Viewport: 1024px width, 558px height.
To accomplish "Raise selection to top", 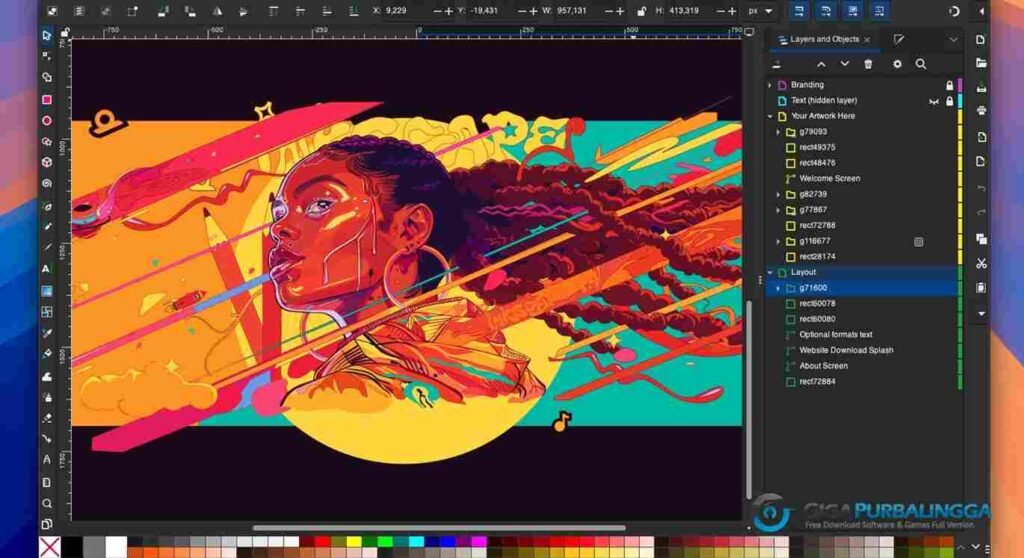I will [273, 11].
